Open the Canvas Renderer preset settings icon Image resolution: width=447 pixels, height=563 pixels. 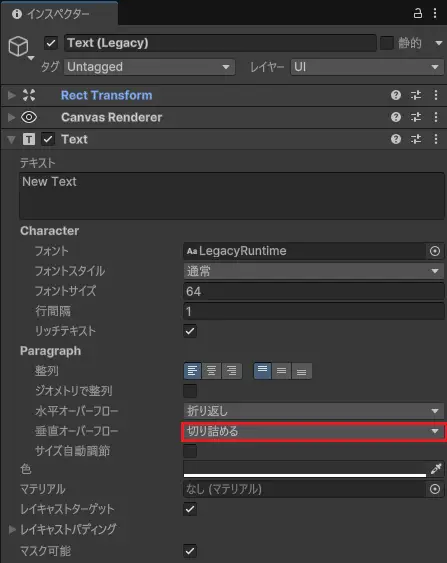[x=416, y=117]
